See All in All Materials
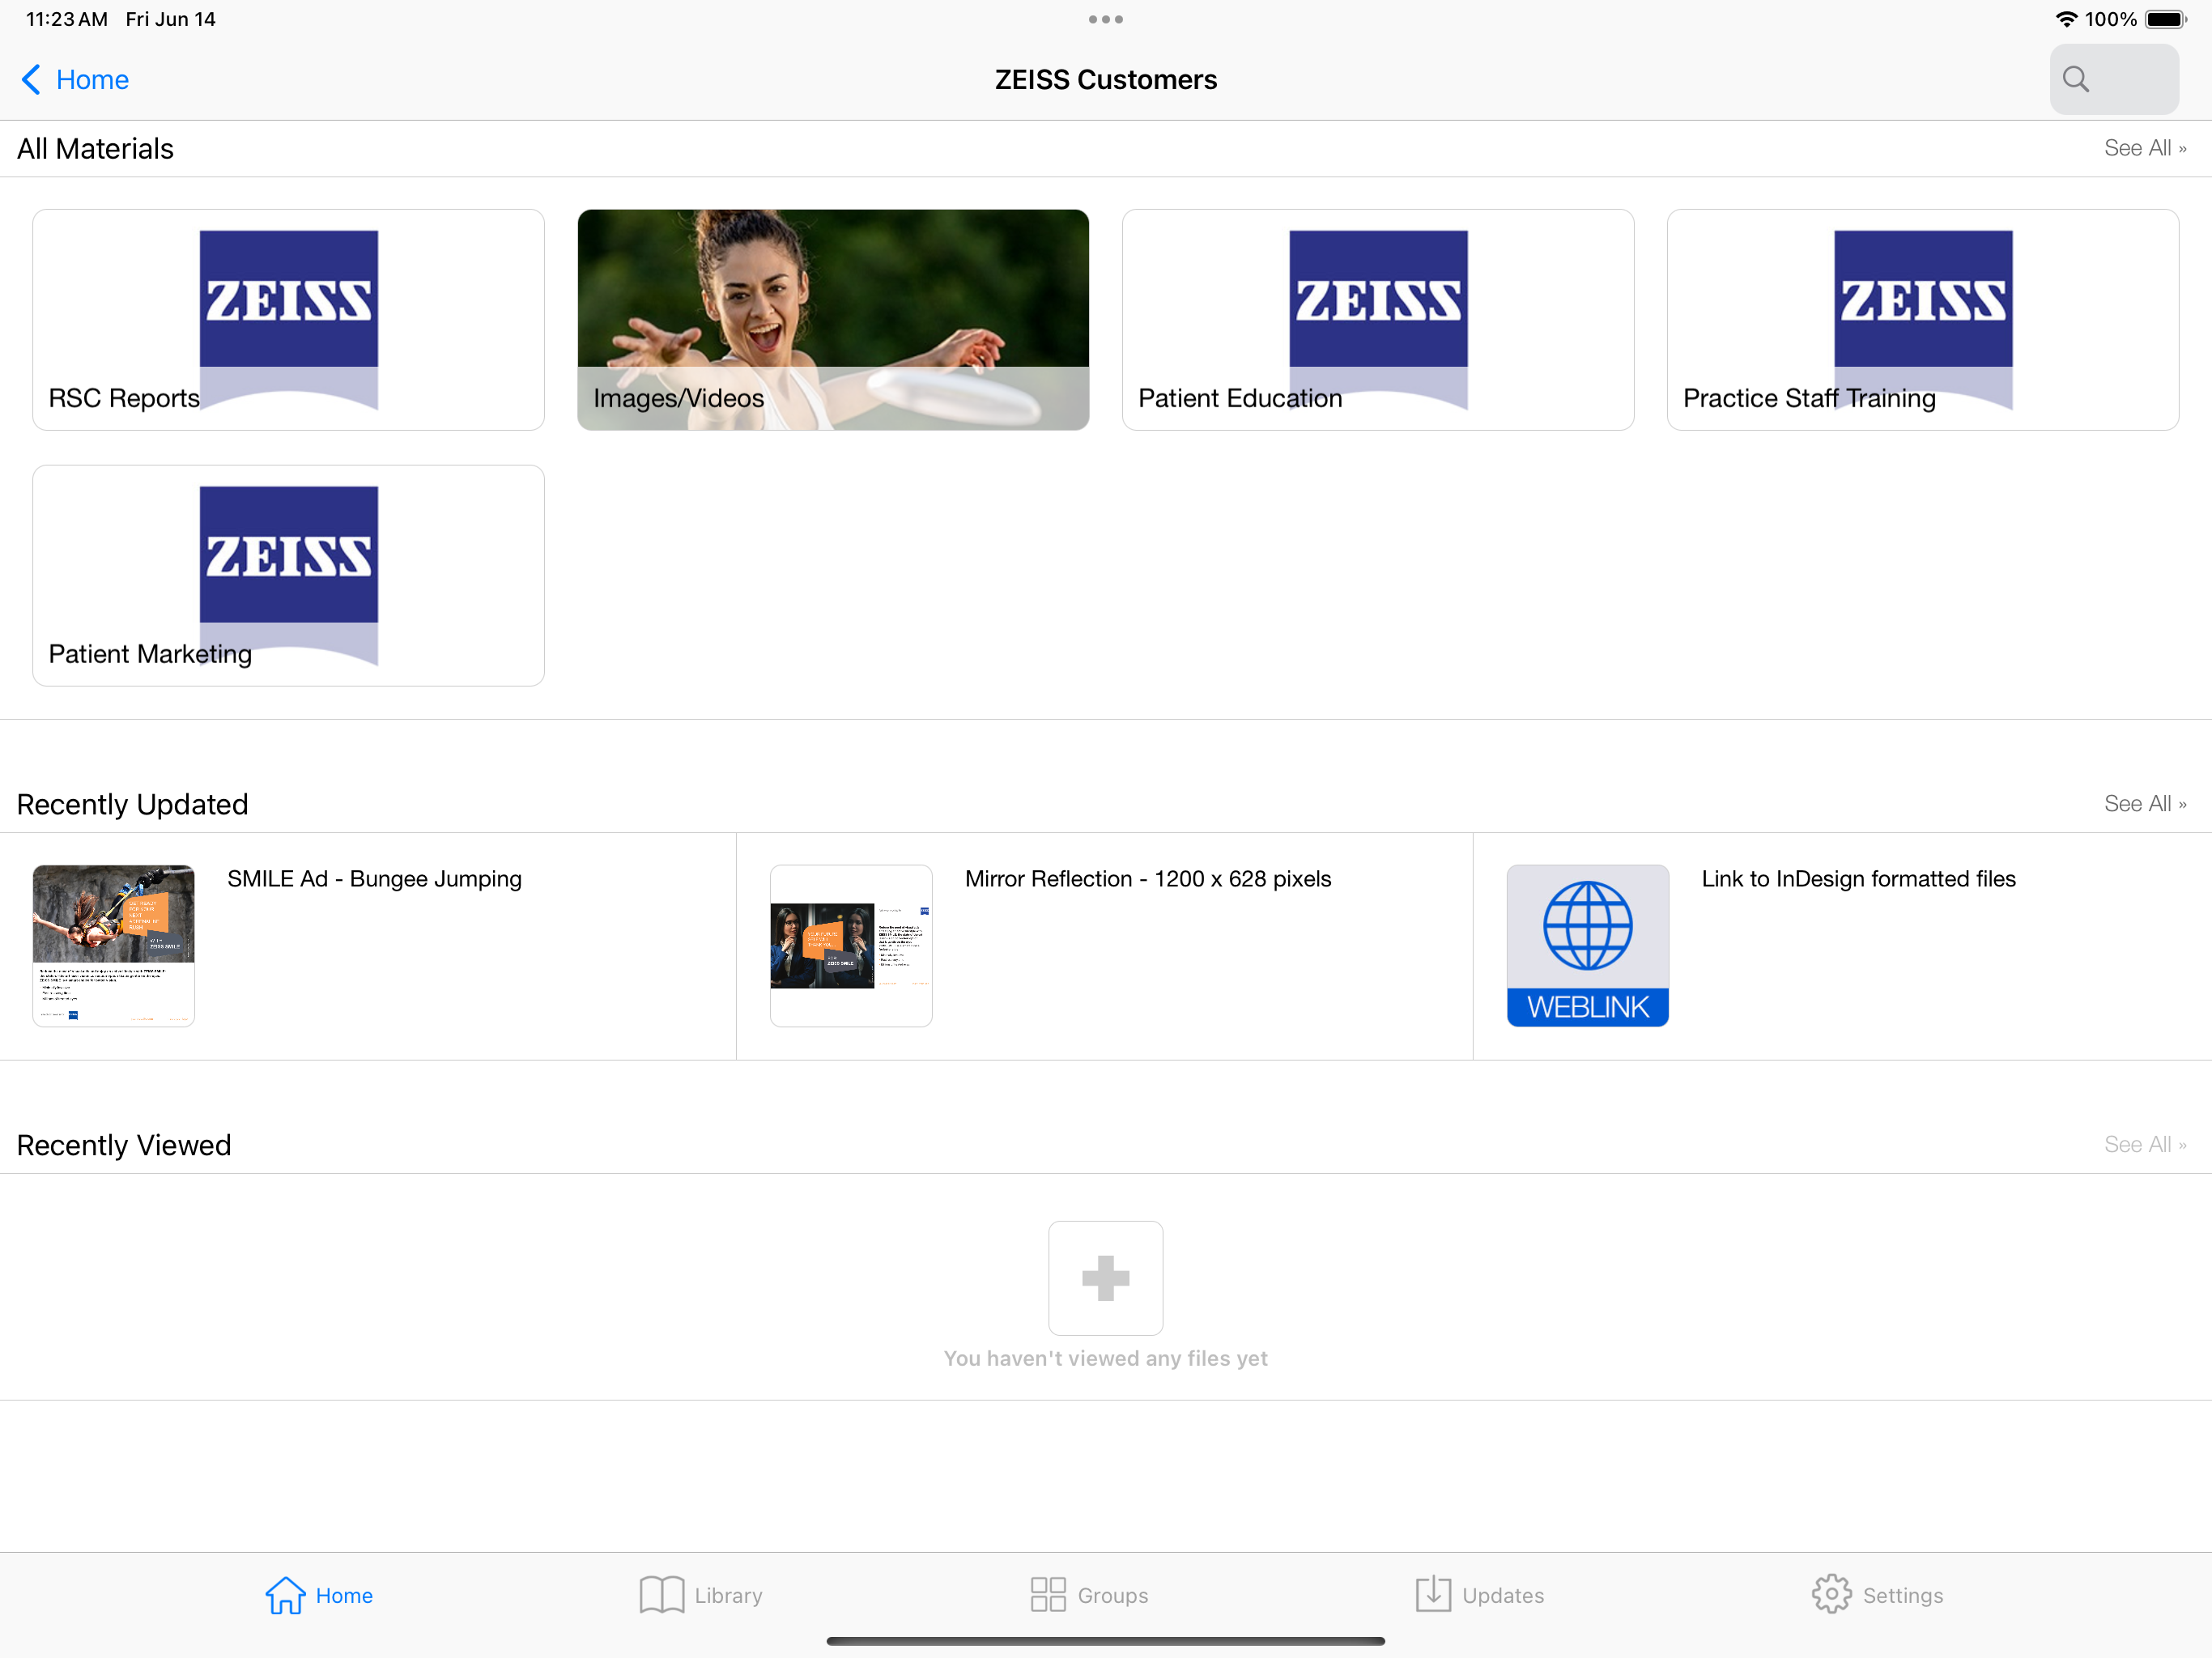 point(2145,148)
